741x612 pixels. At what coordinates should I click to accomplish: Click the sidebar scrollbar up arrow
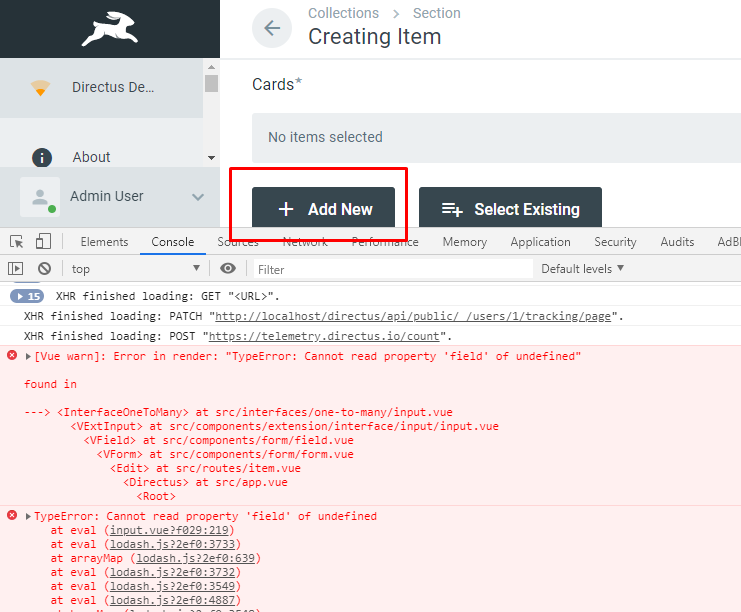(x=211, y=67)
